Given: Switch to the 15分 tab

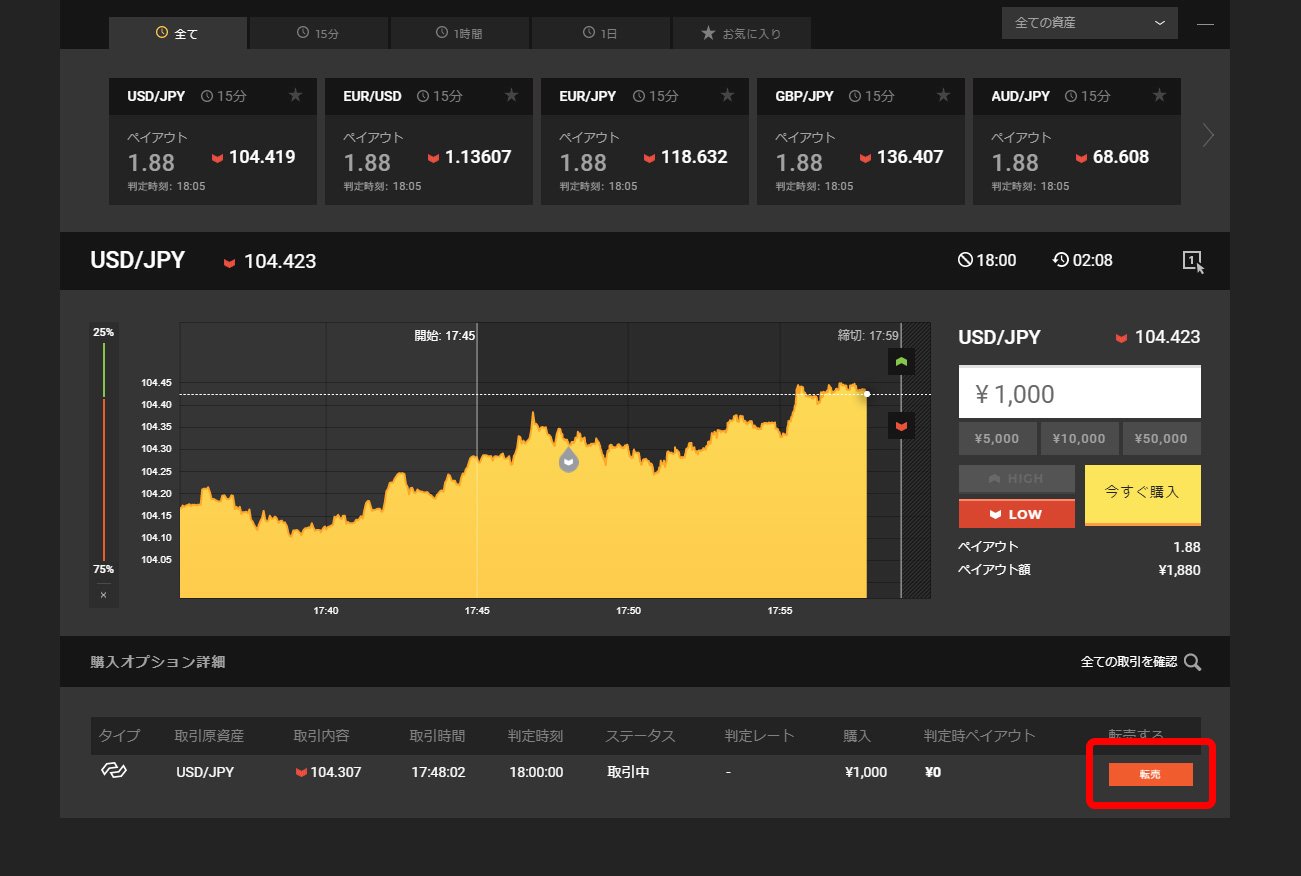Looking at the screenshot, I should [x=319, y=33].
